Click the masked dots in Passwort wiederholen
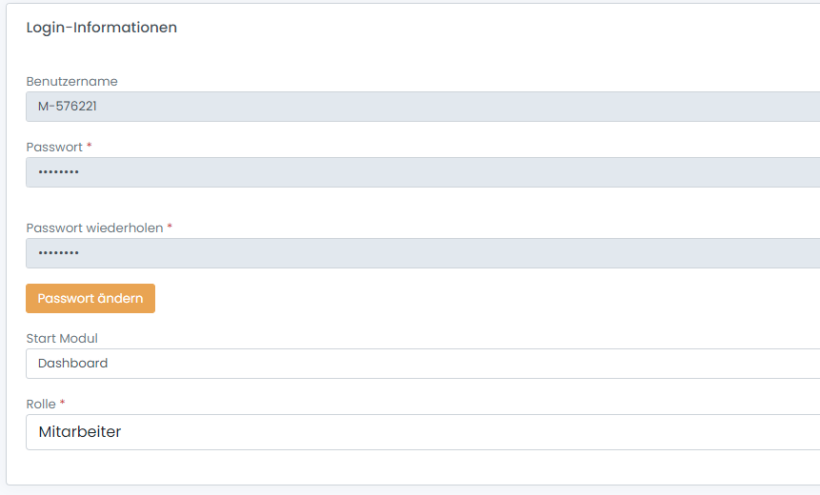The image size is (820, 495). click(58, 253)
